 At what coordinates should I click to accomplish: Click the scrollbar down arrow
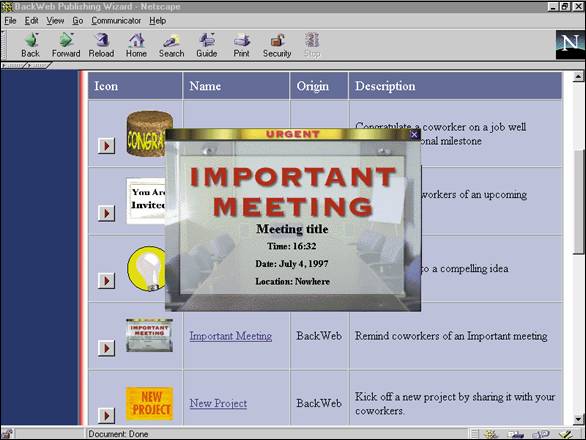click(578, 419)
